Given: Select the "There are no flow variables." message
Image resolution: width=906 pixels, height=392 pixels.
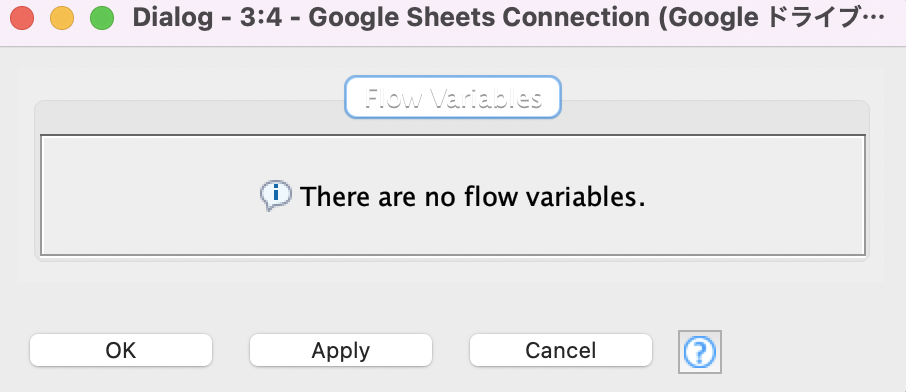Looking at the screenshot, I should (472, 197).
